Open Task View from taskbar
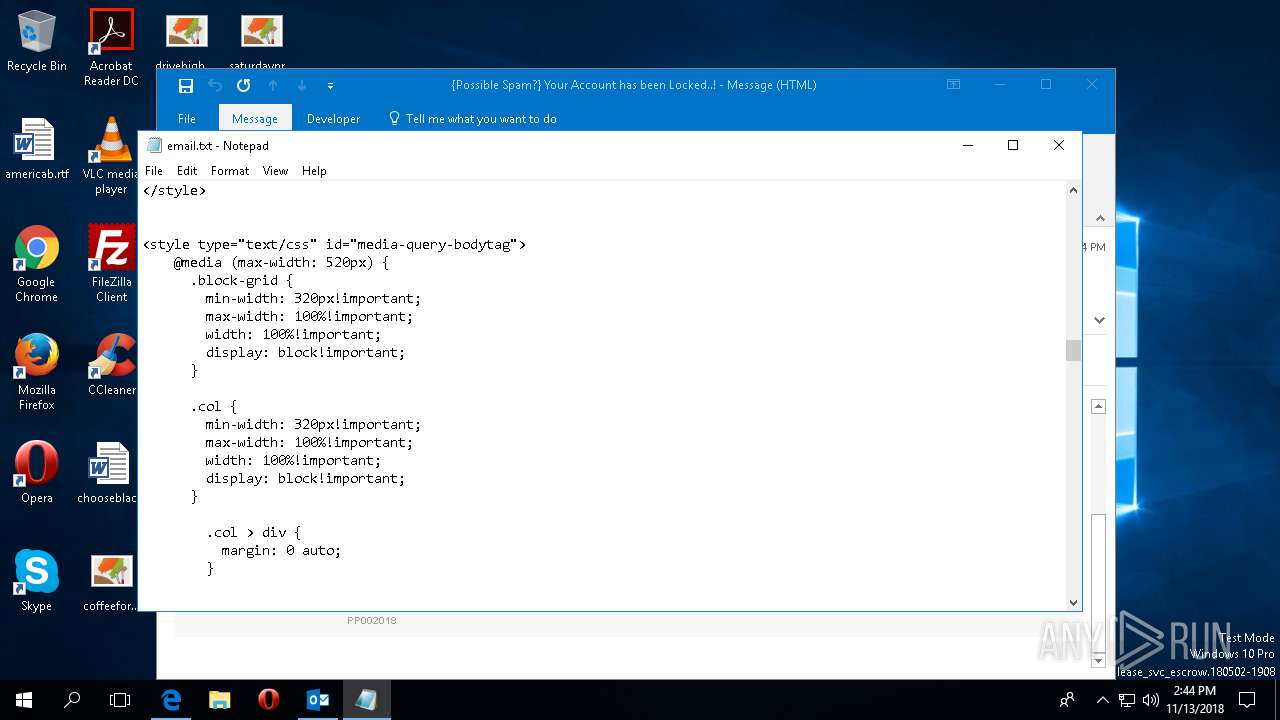 tap(120, 700)
